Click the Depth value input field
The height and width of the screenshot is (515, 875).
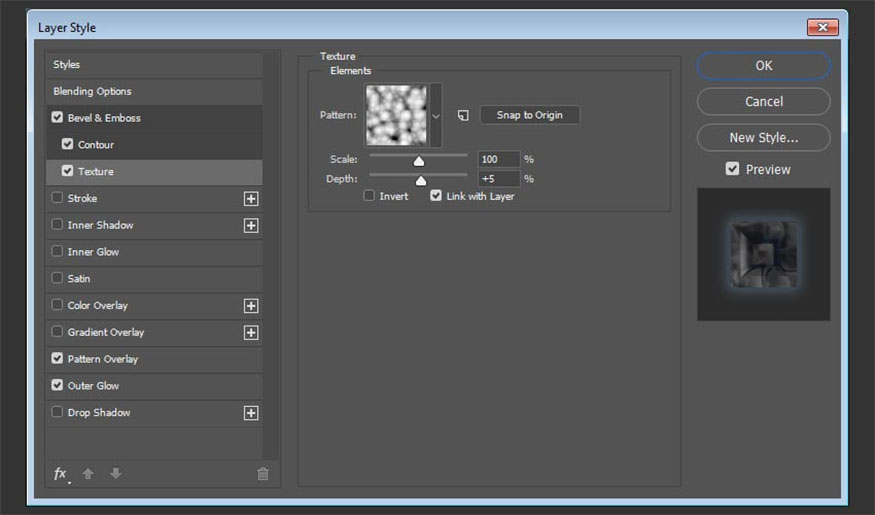tap(499, 179)
